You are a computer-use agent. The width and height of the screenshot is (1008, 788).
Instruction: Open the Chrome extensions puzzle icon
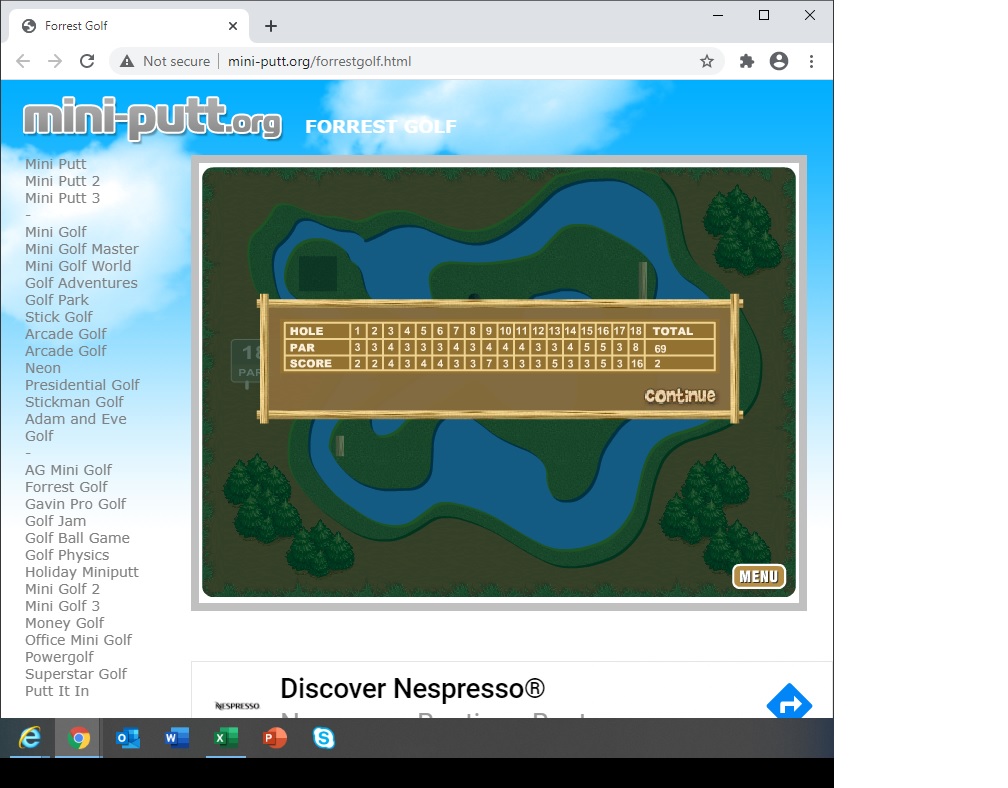746,61
